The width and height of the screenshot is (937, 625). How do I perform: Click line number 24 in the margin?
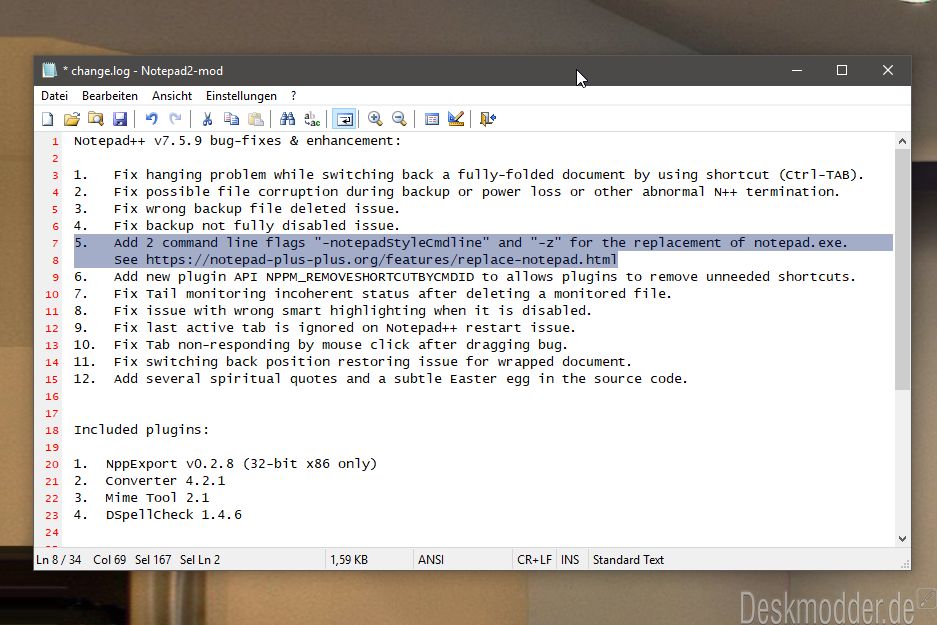pyautogui.click(x=53, y=532)
